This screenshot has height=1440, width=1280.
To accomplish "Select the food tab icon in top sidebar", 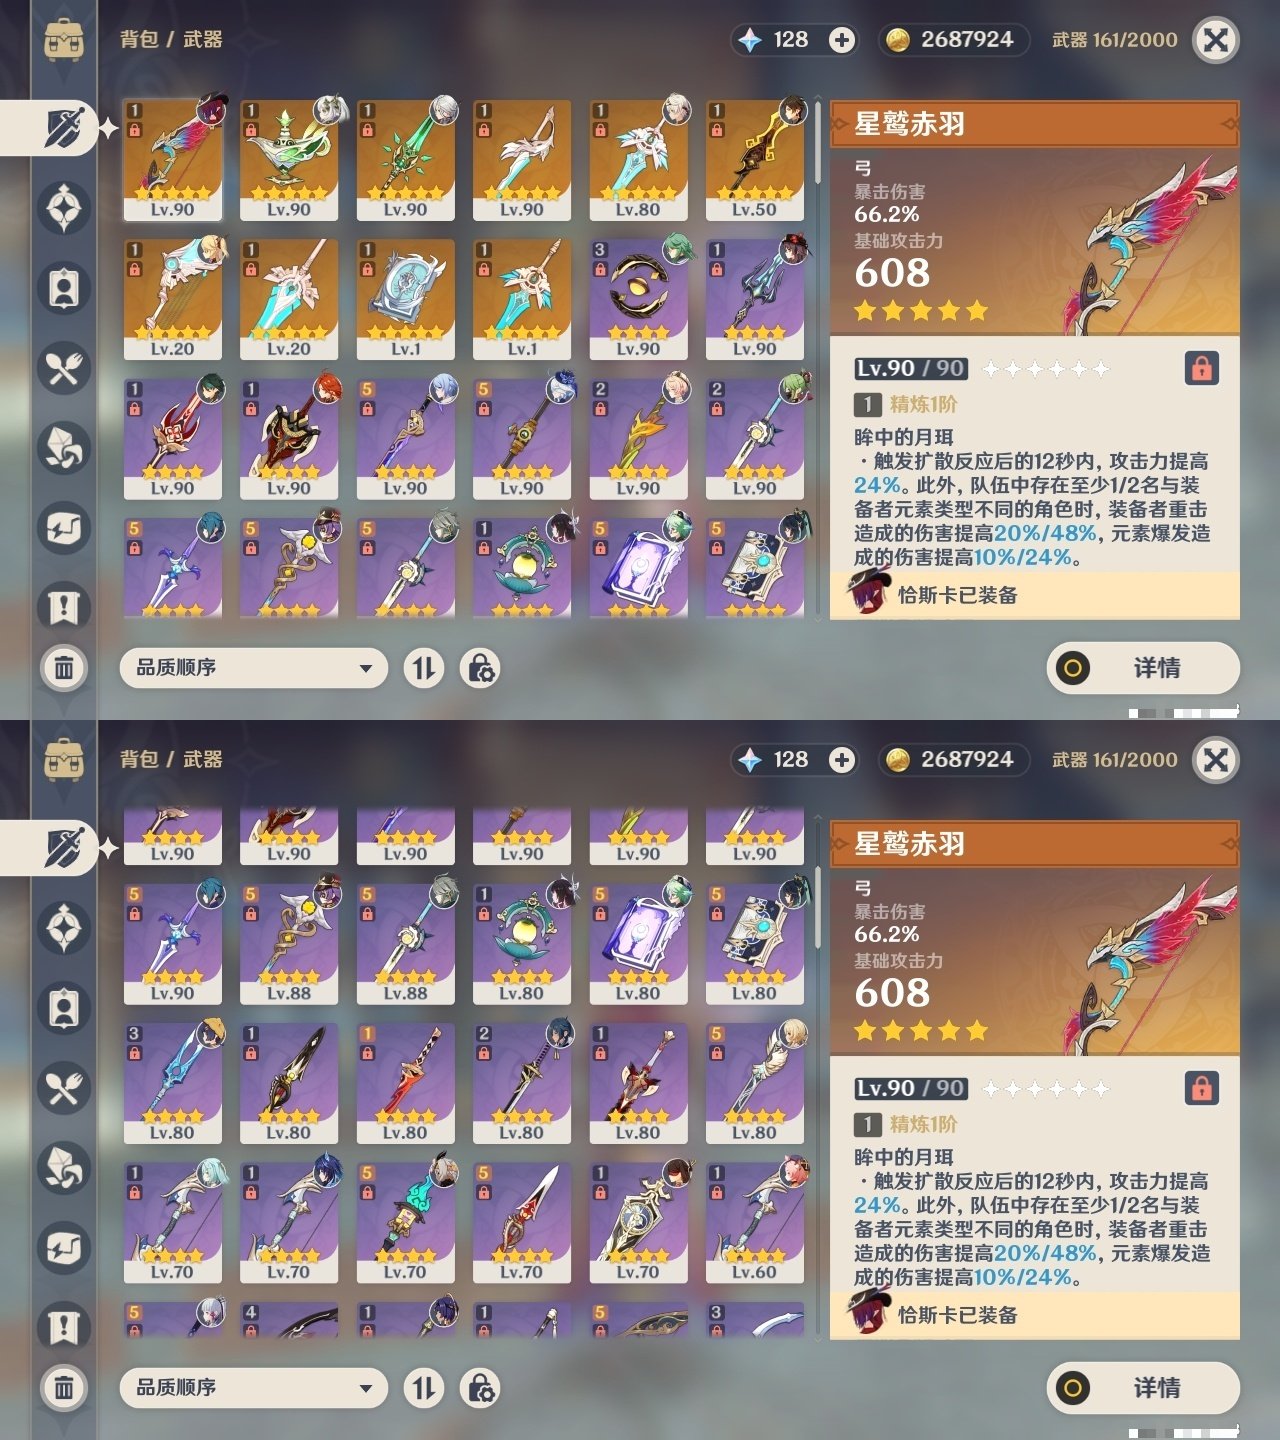I will [64, 368].
